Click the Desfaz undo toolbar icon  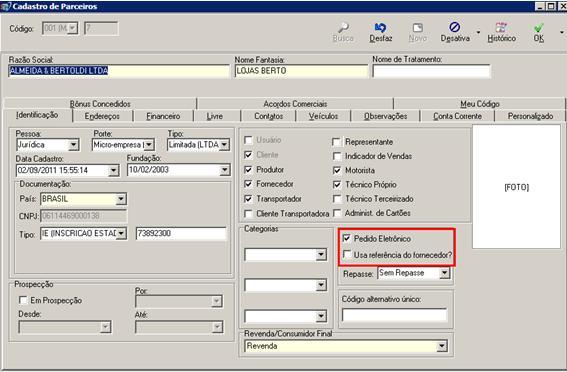380,28
